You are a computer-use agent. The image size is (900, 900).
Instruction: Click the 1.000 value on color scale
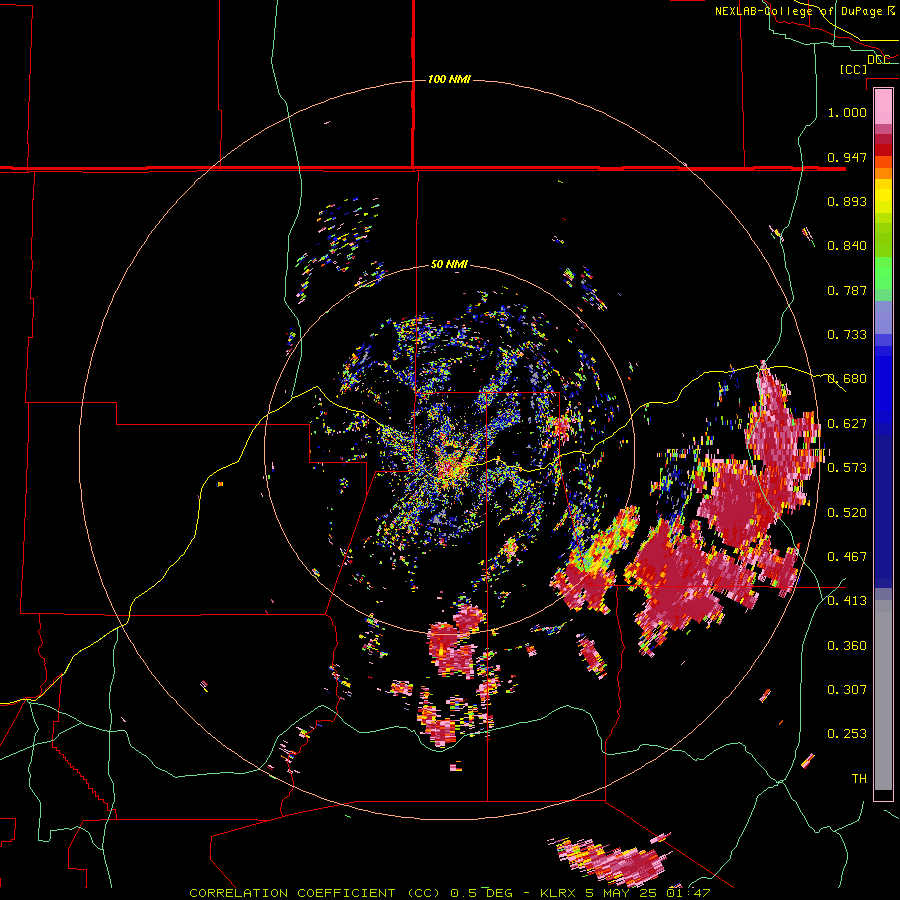tap(847, 112)
